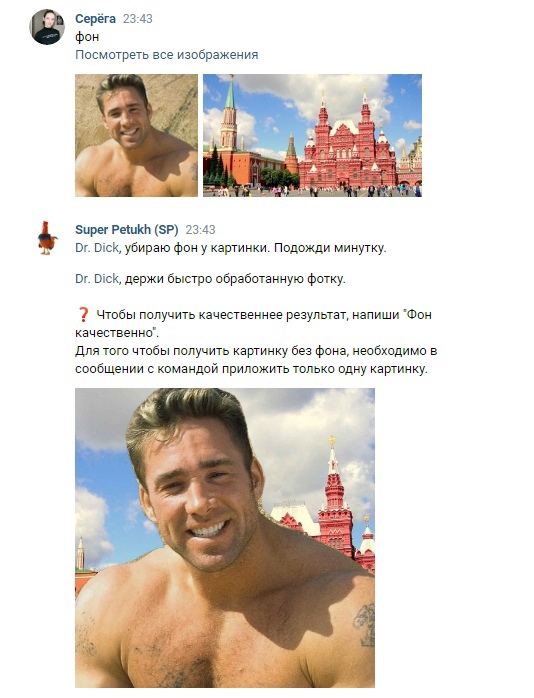534x698 pixels.
Task: Select the фон message text from Серёга
Action: 87,37
